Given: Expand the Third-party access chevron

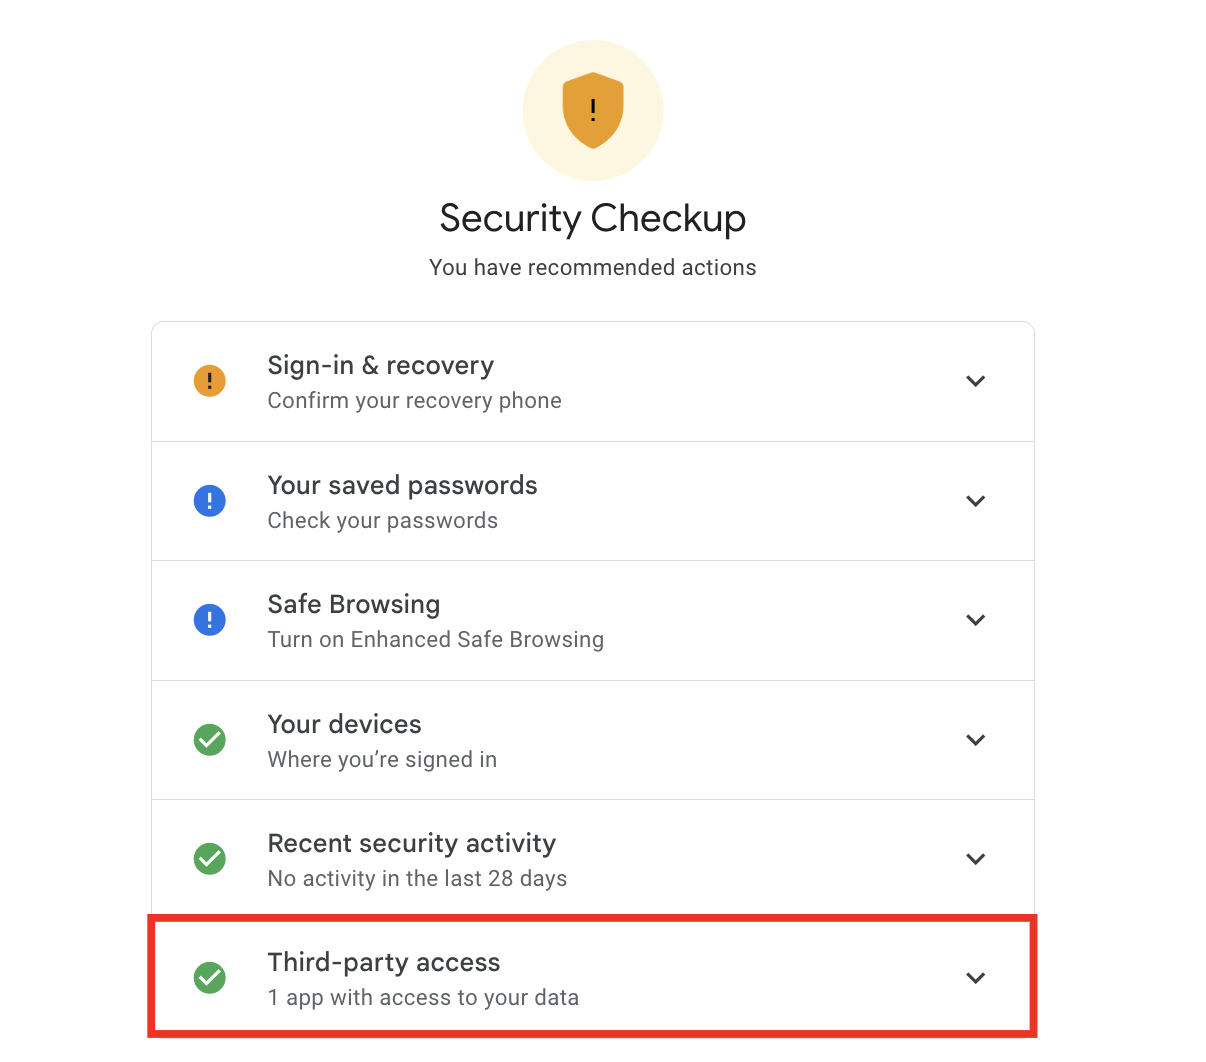Looking at the screenshot, I should pyautogui.click(x=976, y=978).
